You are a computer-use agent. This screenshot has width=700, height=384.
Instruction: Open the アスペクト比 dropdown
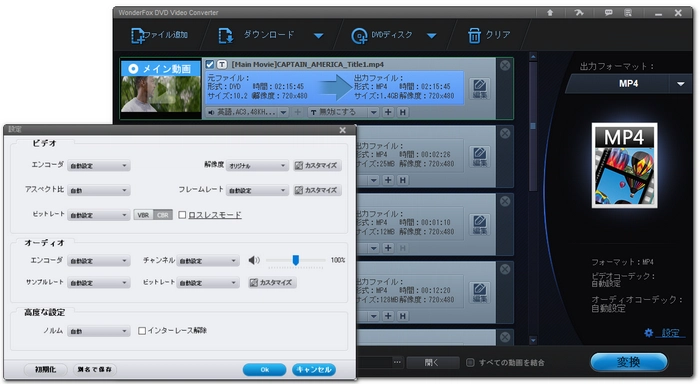point(99,190)
